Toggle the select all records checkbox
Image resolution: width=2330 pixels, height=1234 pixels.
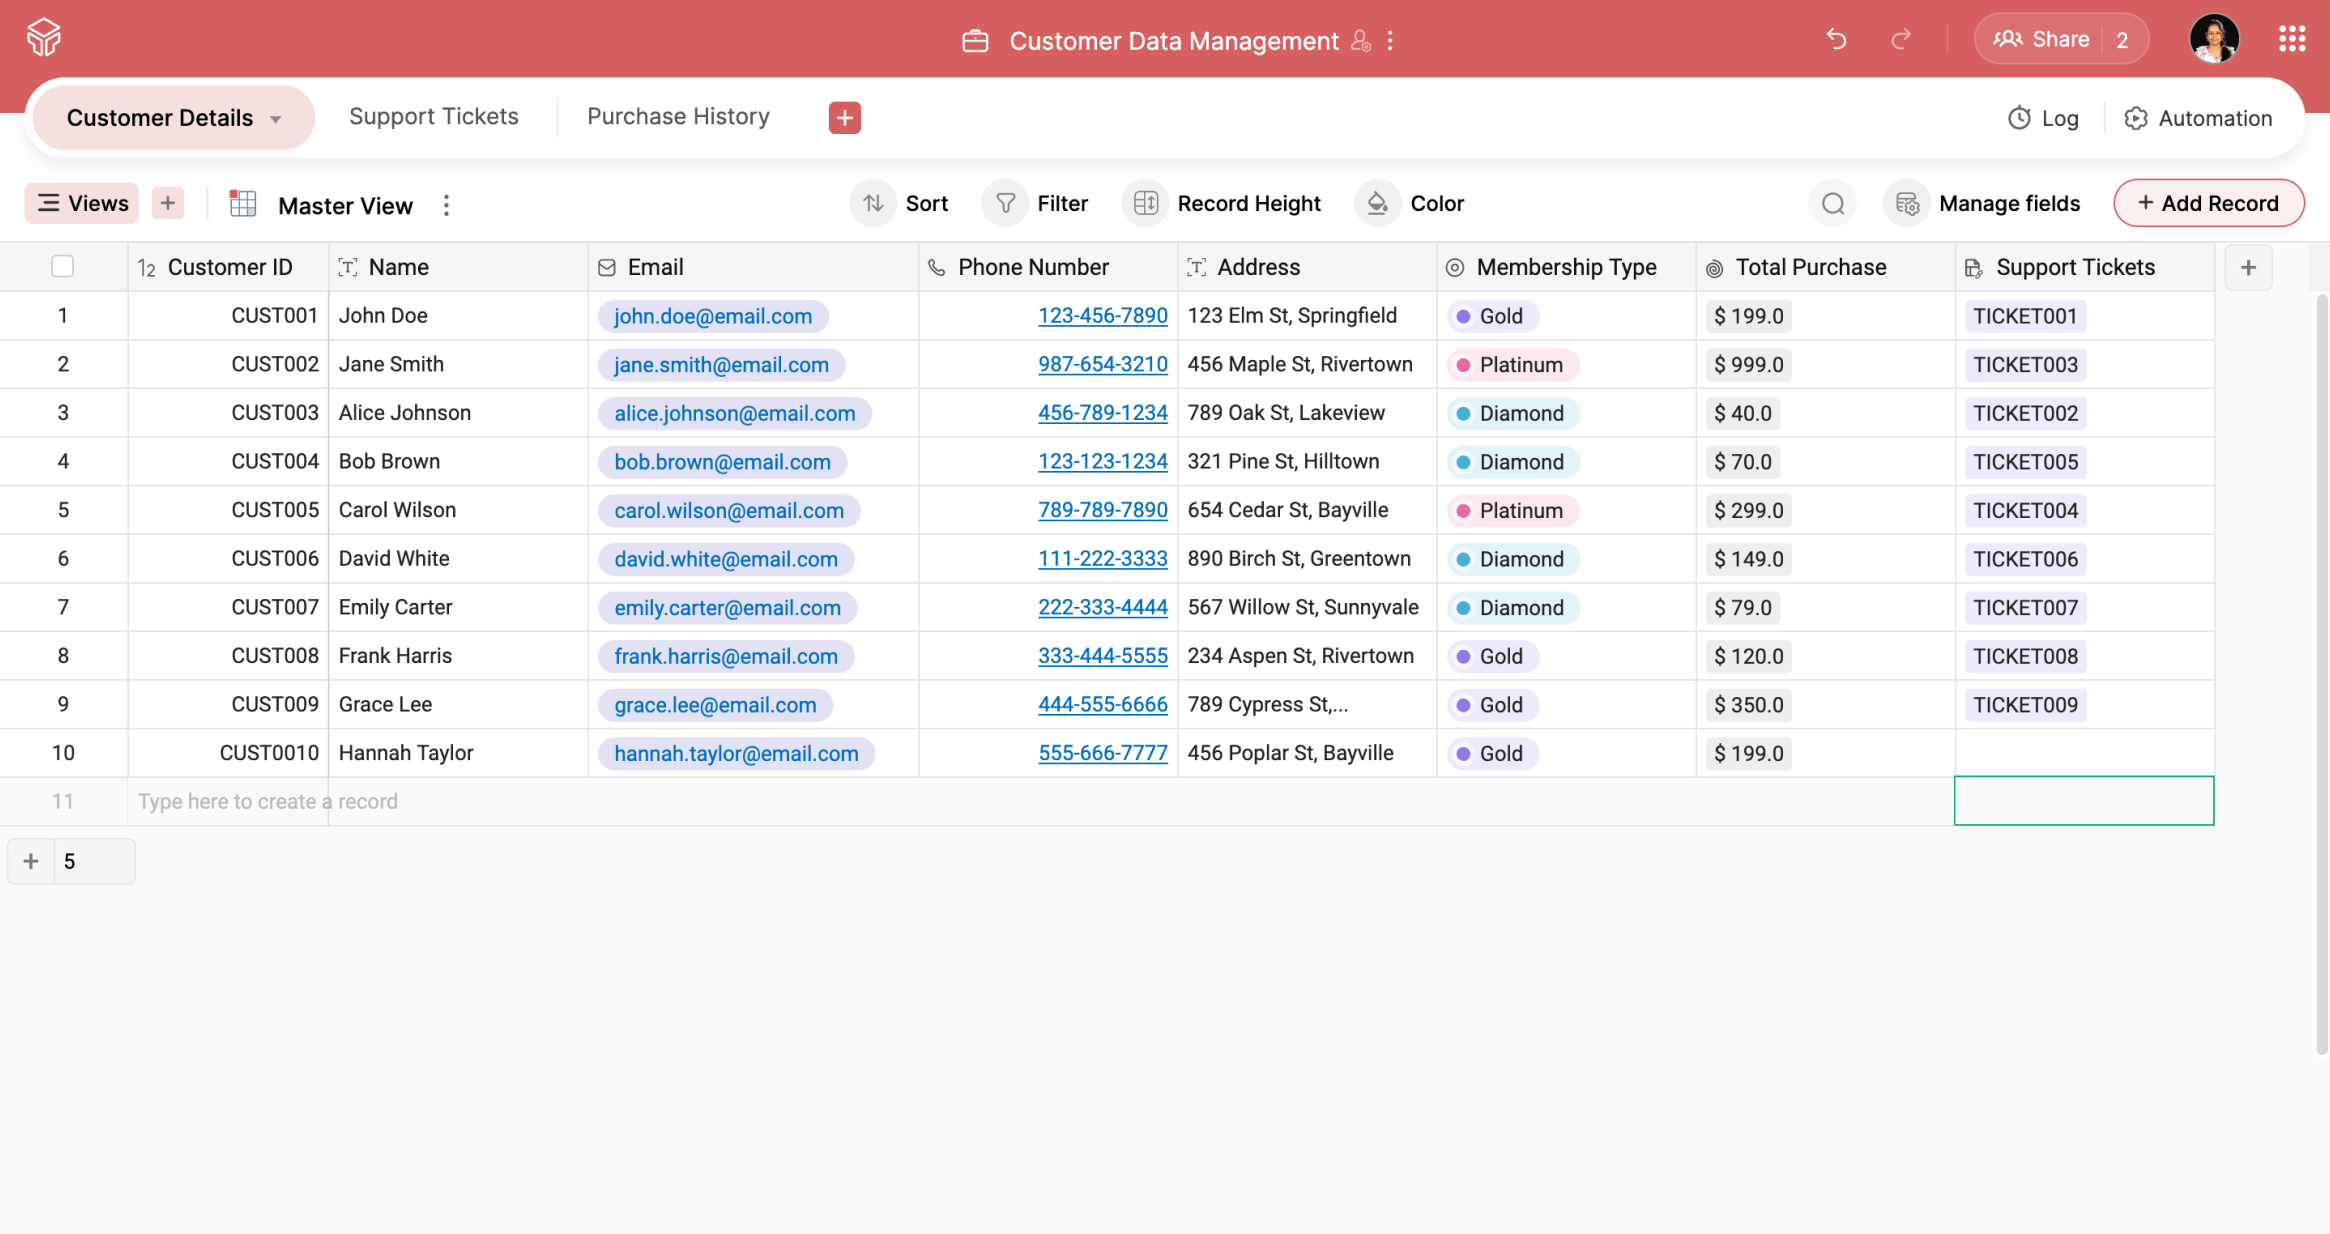tap(62, 267)
